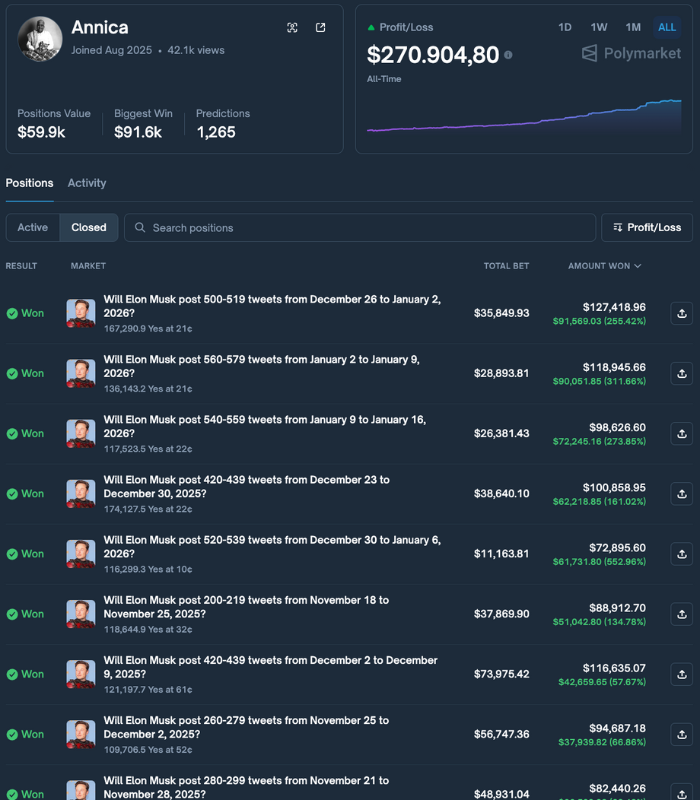The height and width of the screenshot is (800, 700).
Task: Share the 260-279 tweets market result
Action: [x=682, y=735]
